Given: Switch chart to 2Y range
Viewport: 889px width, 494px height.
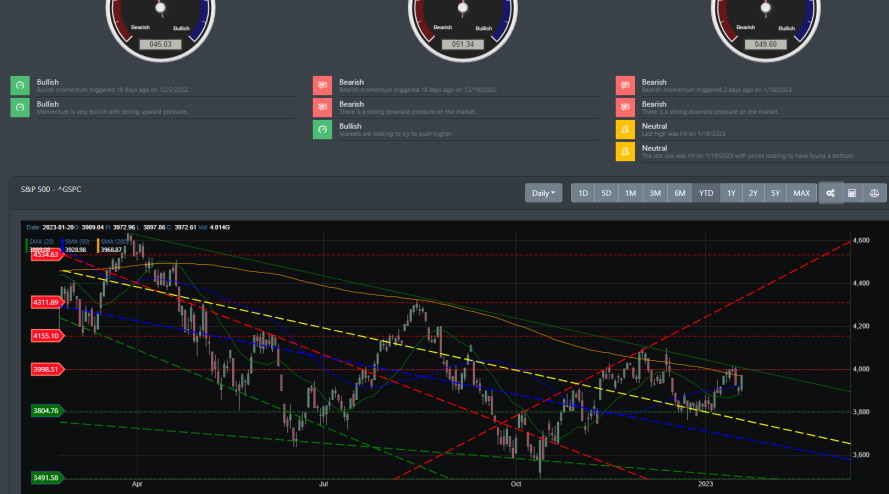Looking at the screenshot, I should click(753, 193).
